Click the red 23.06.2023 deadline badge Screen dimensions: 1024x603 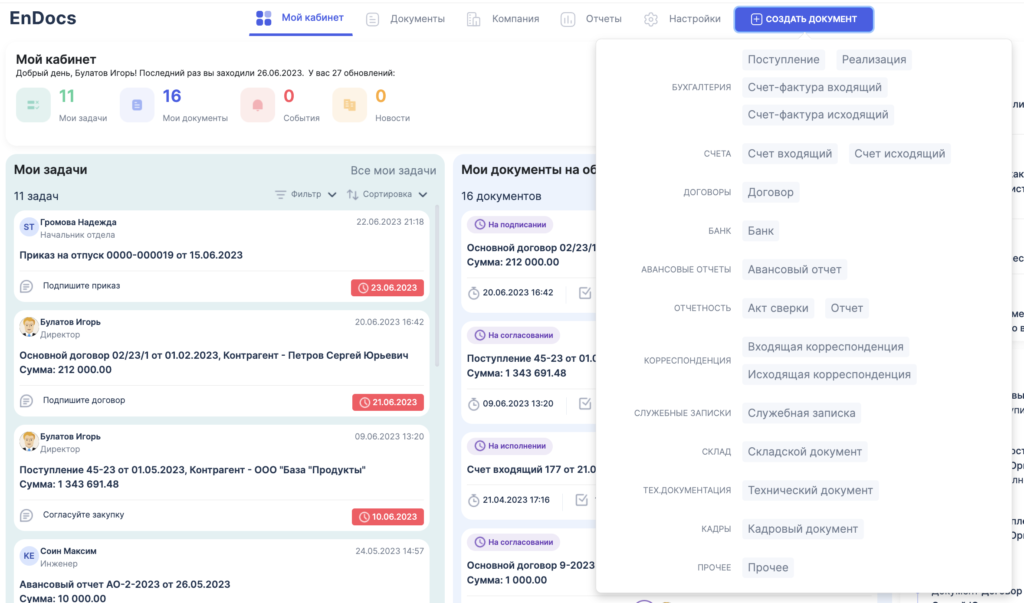pyautogui.click(x=387, y=288)
